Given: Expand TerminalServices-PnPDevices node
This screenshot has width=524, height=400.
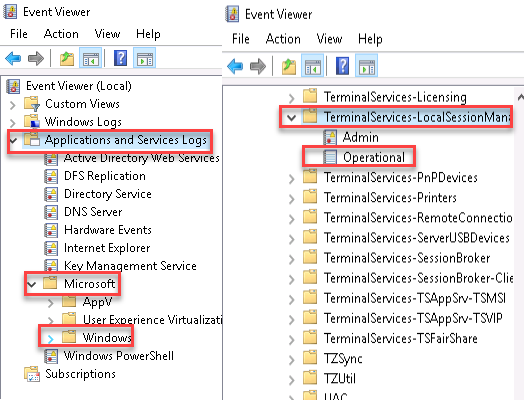Looking at the screenshot, I should coord(292,179).
